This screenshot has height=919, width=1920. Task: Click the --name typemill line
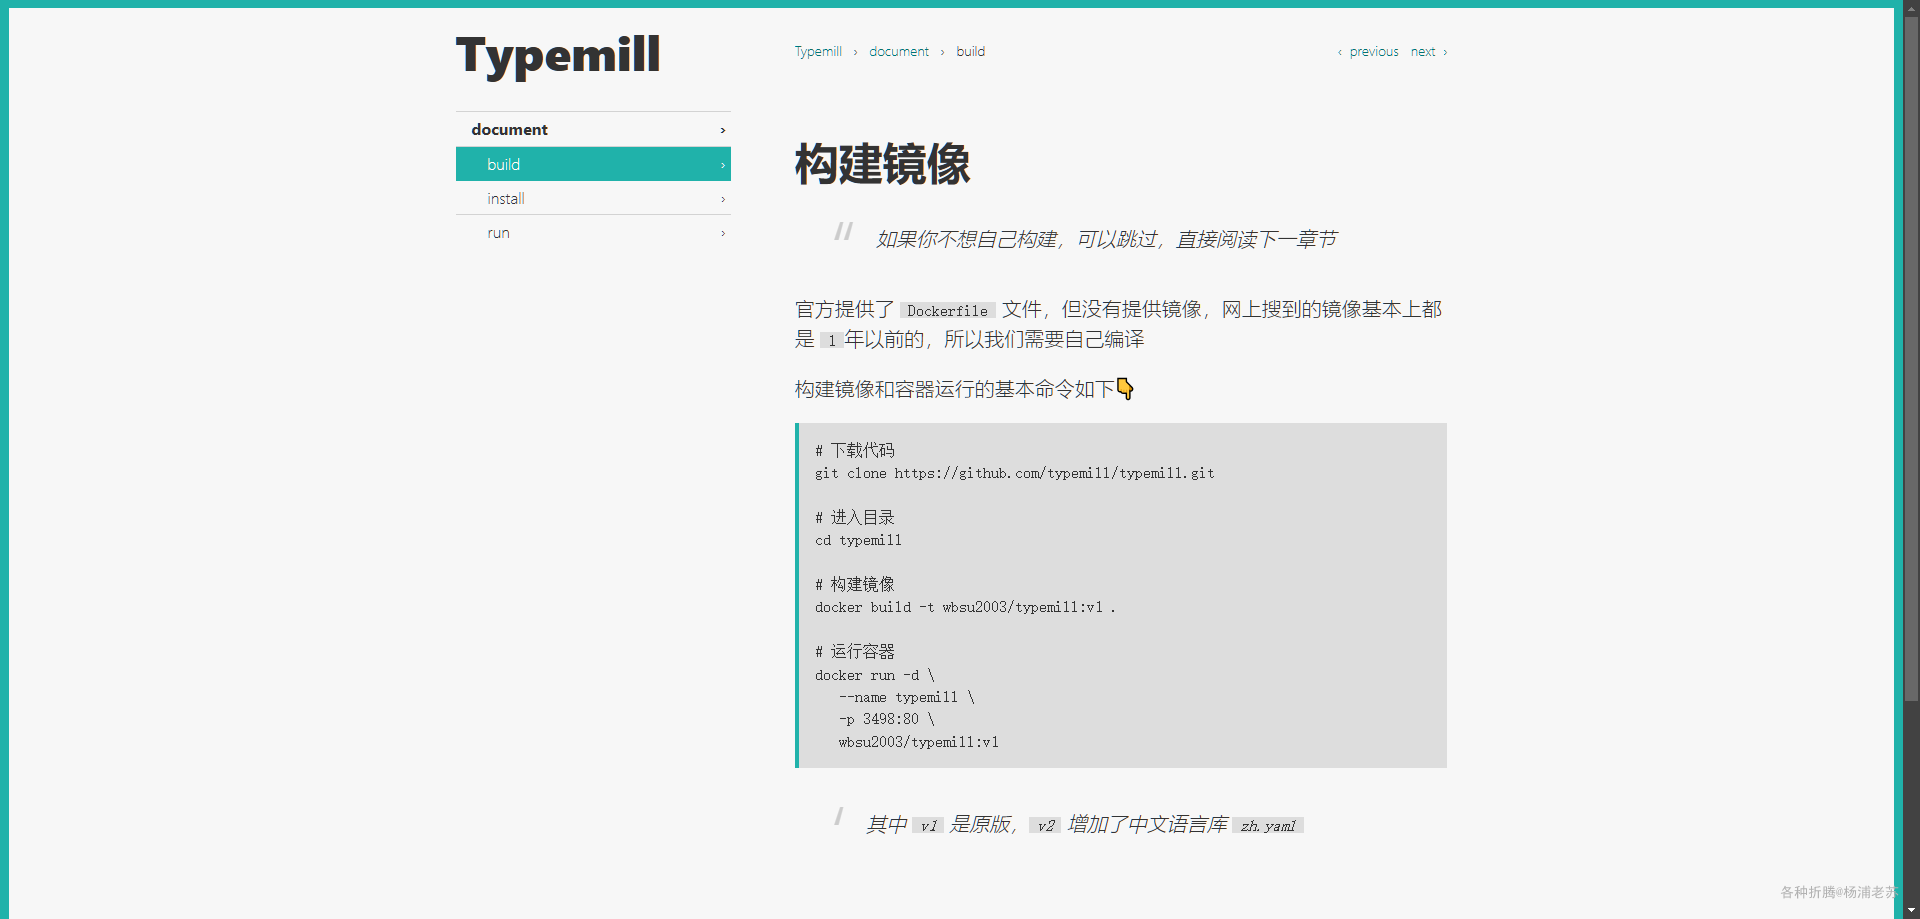click(x=906, y=697)
